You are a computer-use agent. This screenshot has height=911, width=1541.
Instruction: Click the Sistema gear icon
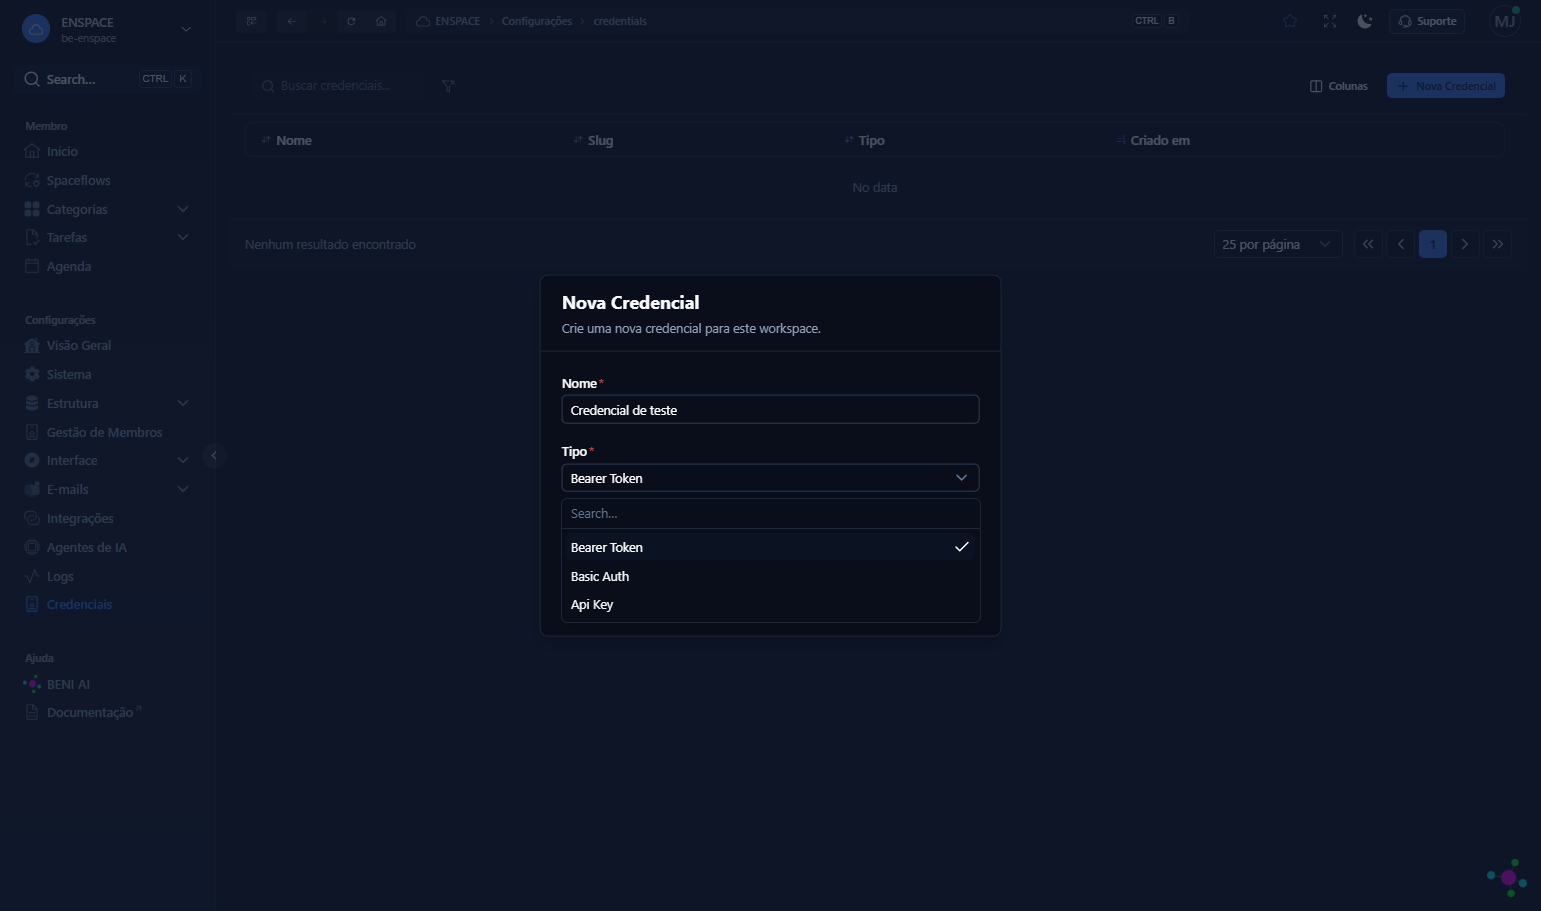[x=32, y=374]
